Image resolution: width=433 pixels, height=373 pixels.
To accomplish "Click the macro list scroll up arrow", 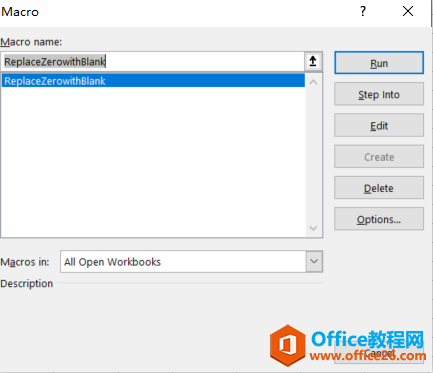I will (x=313, y=82).
